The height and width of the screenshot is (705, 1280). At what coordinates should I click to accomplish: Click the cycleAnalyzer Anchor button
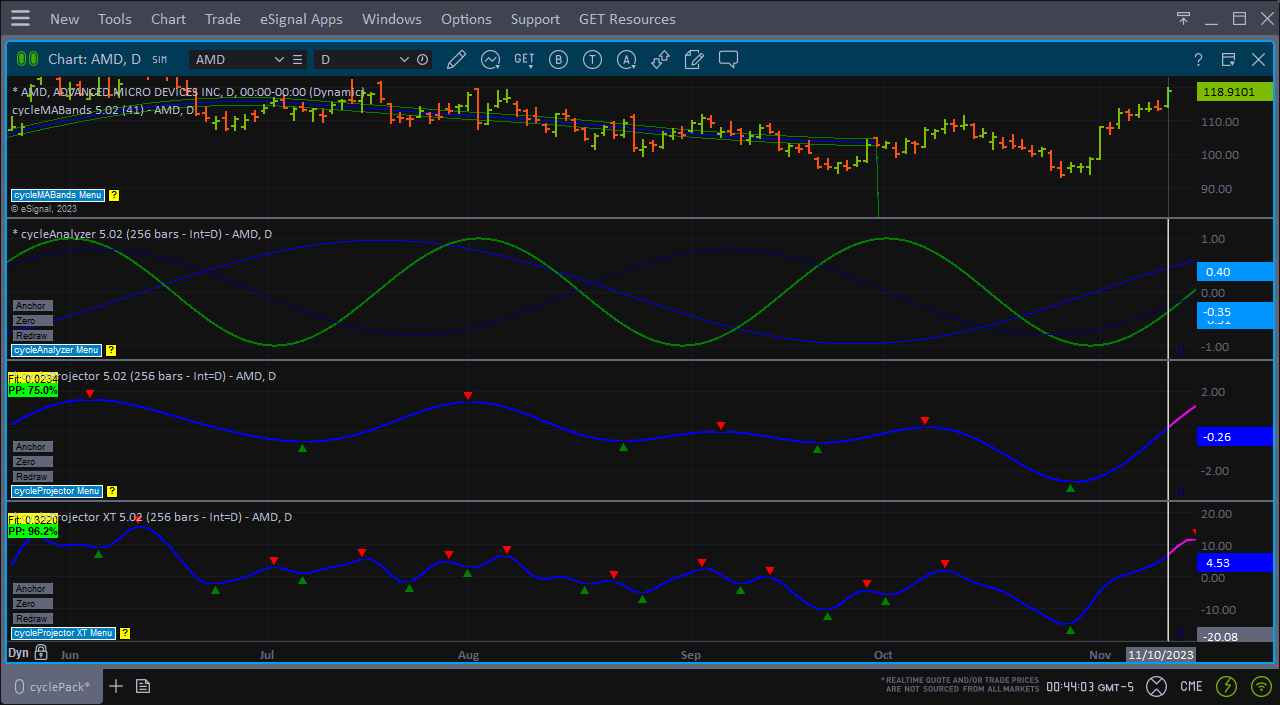pyautogui.click(x=32, y=306)
